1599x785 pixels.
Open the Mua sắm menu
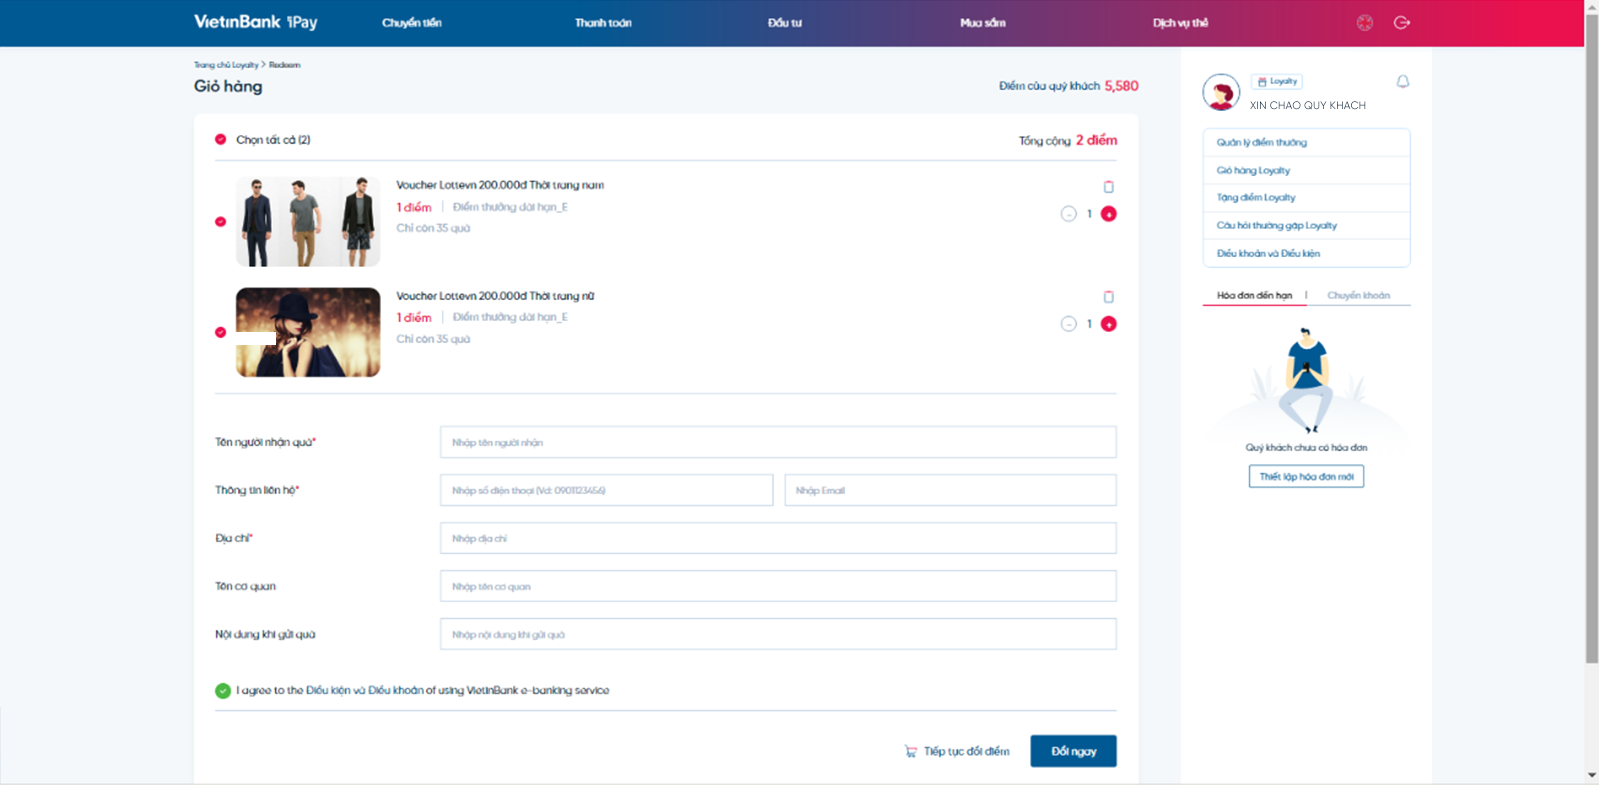pos(983,23)
